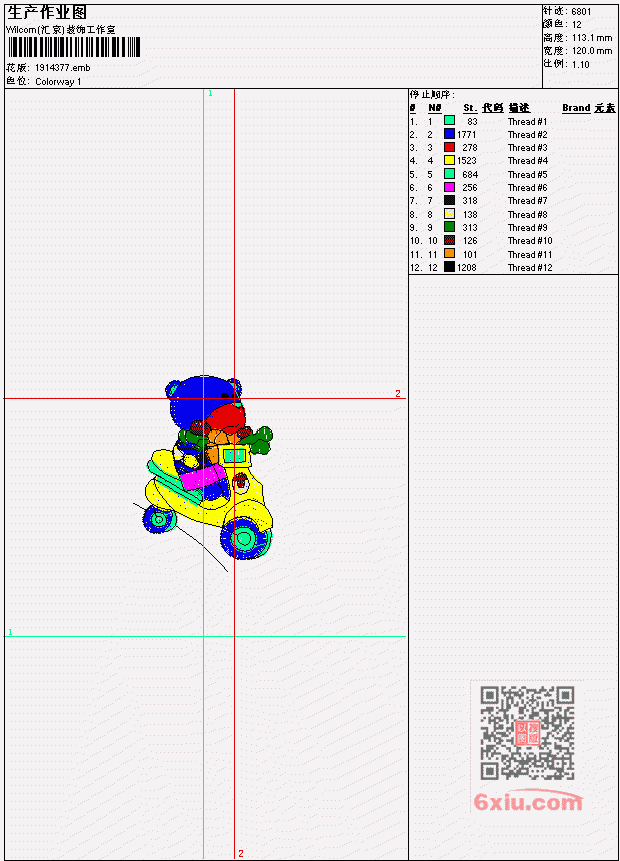Click the "Thread #1" description text
Screen dimensions: 620x861
click(x=527, y=121)
